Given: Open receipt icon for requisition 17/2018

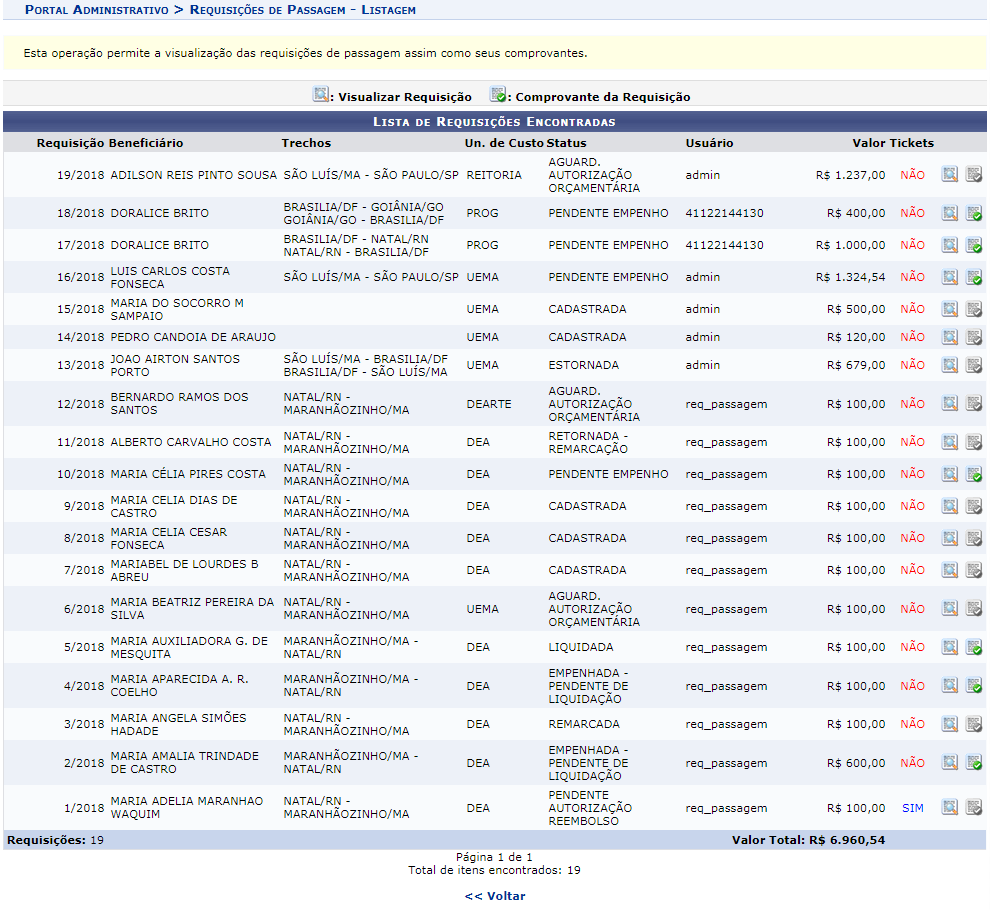Looking at the screenshot, I should coord(973,245).
